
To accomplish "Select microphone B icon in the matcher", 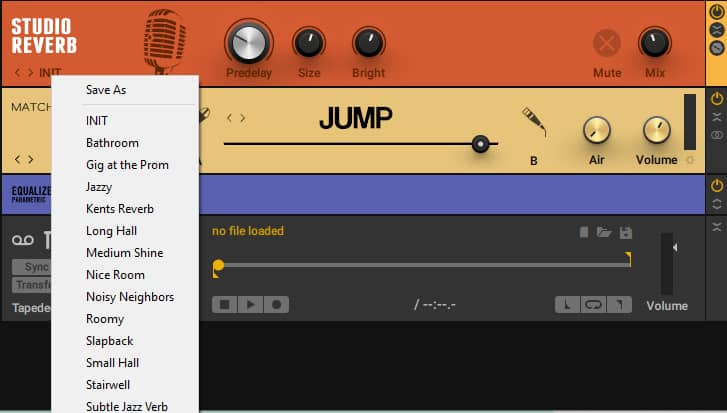I will [533, 123].
